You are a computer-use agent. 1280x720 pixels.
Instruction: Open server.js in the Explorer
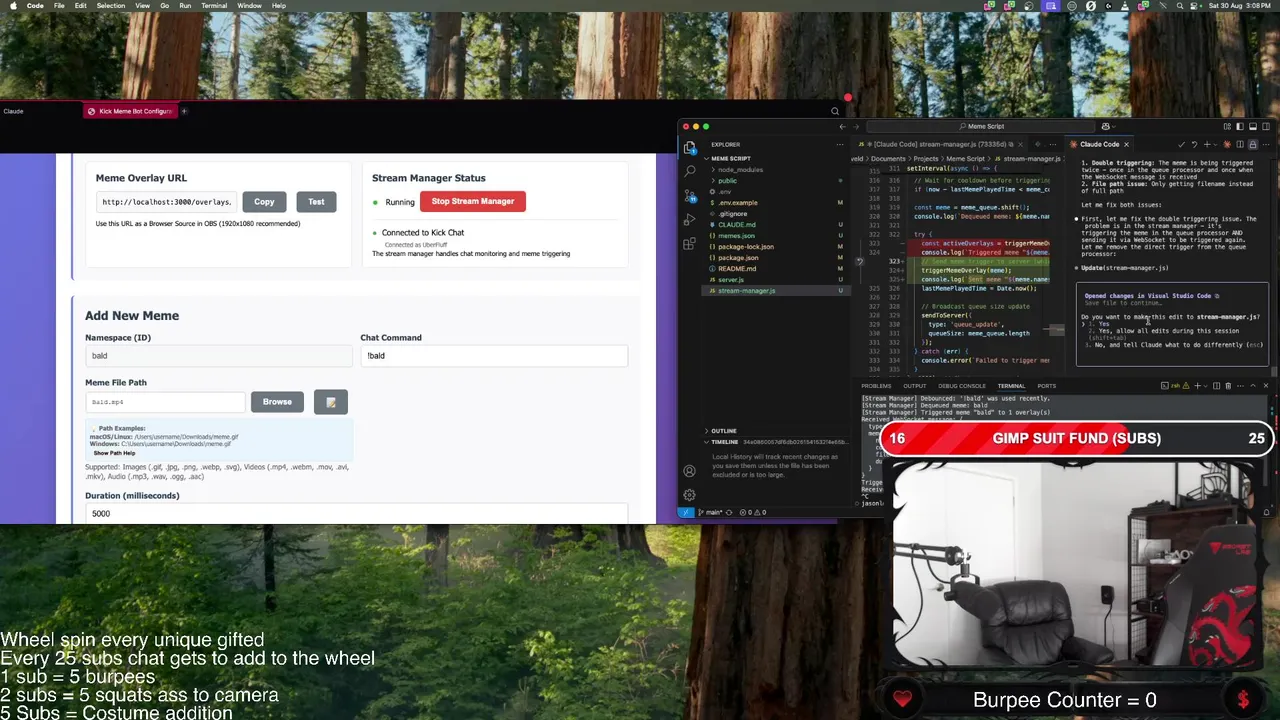pyautogui.click(x=731, y=279)
